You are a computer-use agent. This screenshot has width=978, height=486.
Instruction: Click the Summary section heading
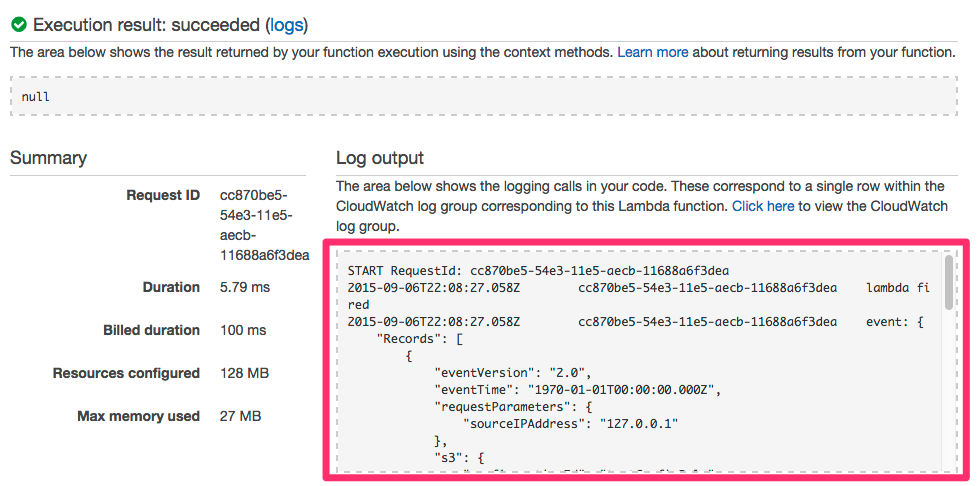tap(48, 158)
